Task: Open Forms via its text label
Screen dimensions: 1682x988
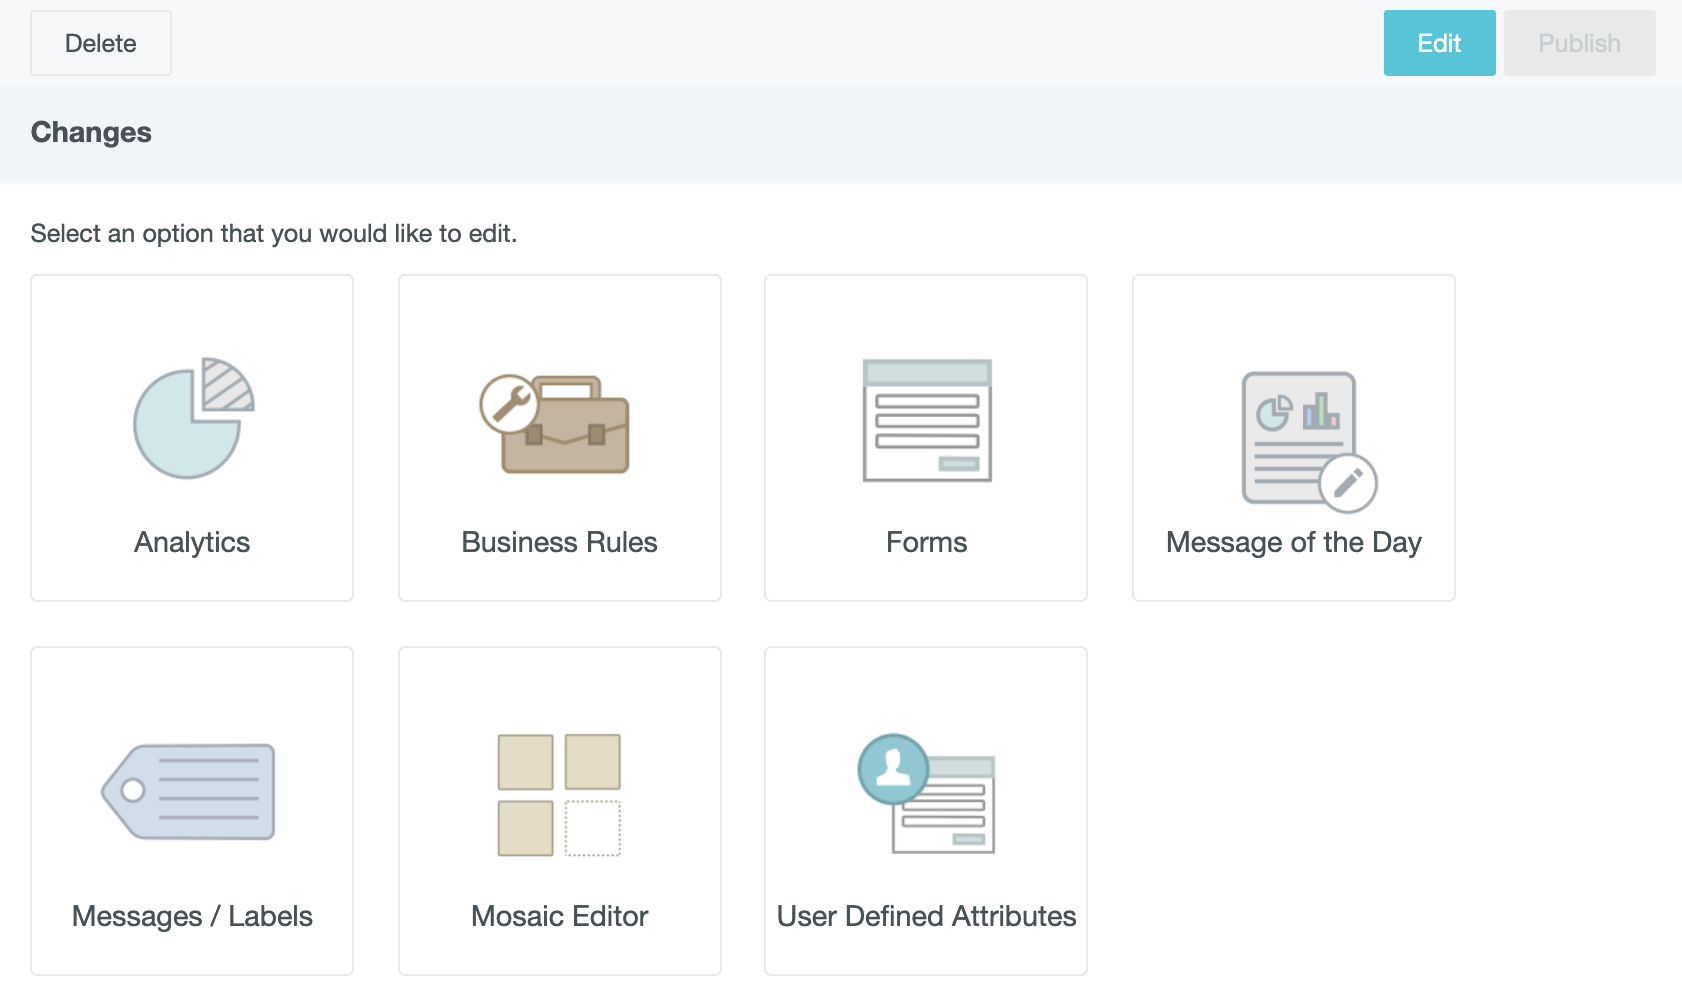Action: click(x=926, y=542)
